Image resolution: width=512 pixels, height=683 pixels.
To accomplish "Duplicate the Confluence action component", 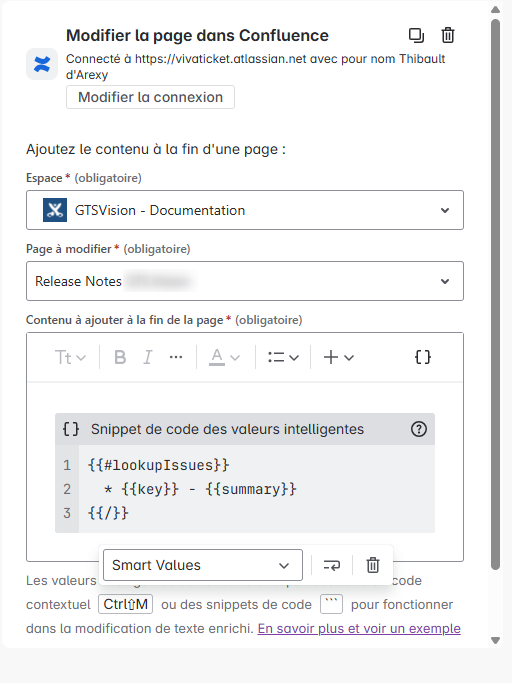I will click(x=416, y=35).
